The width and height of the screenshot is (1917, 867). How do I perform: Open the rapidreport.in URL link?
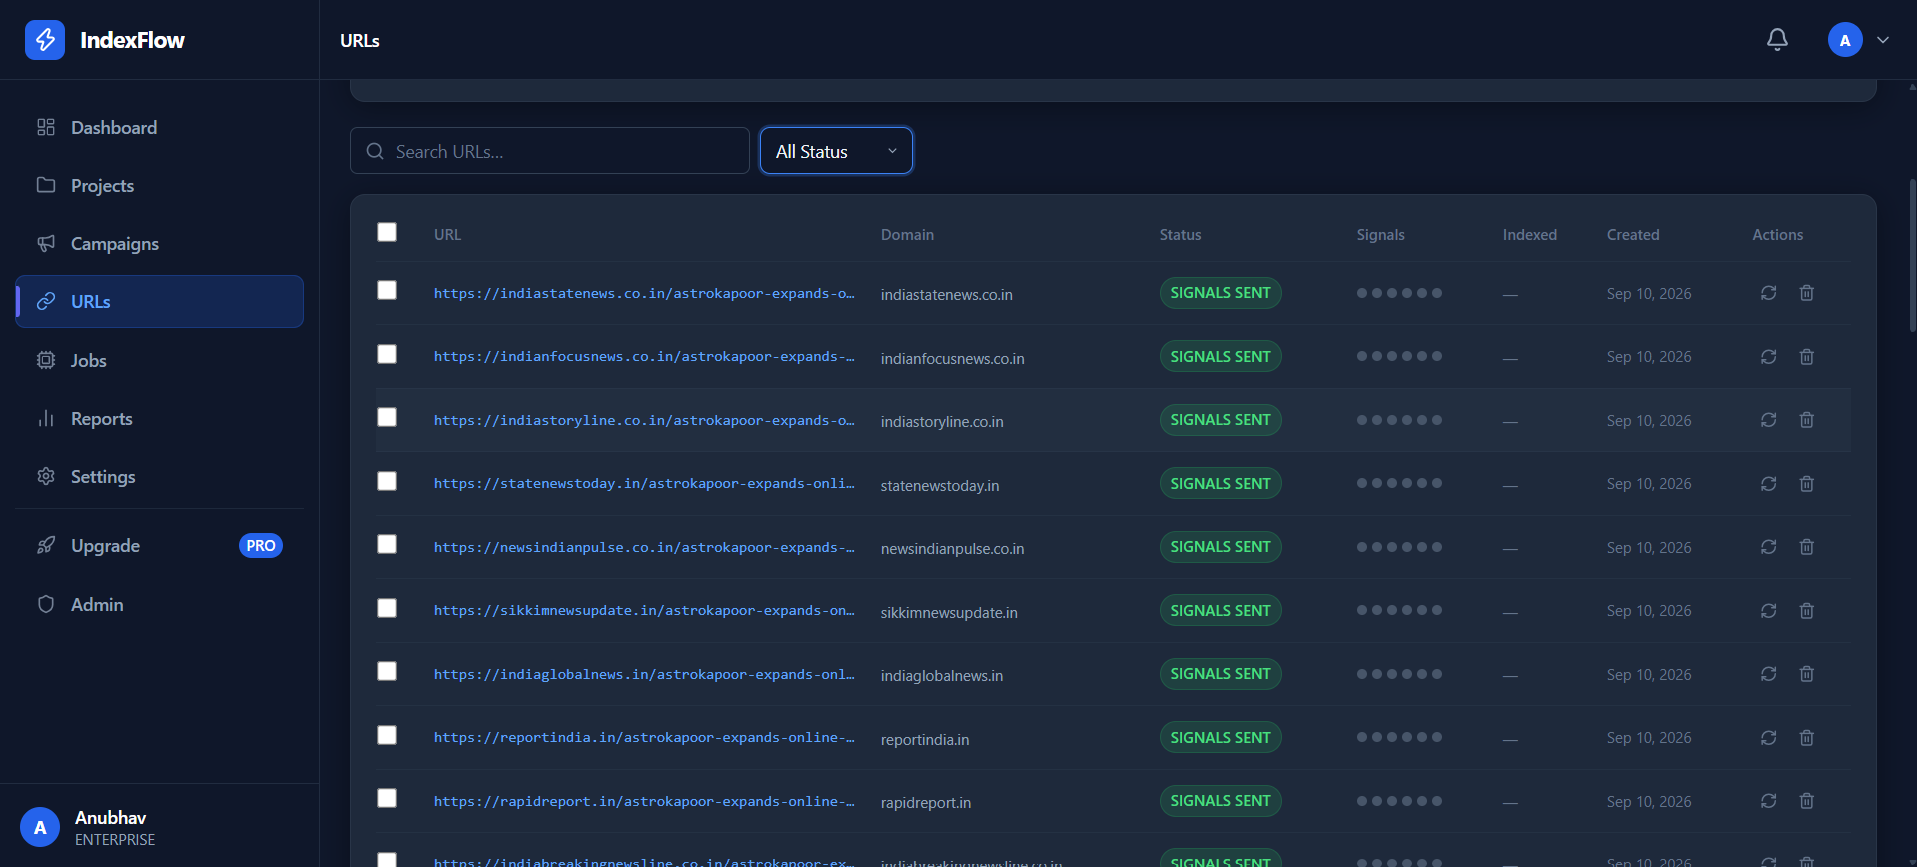(644, 801)
